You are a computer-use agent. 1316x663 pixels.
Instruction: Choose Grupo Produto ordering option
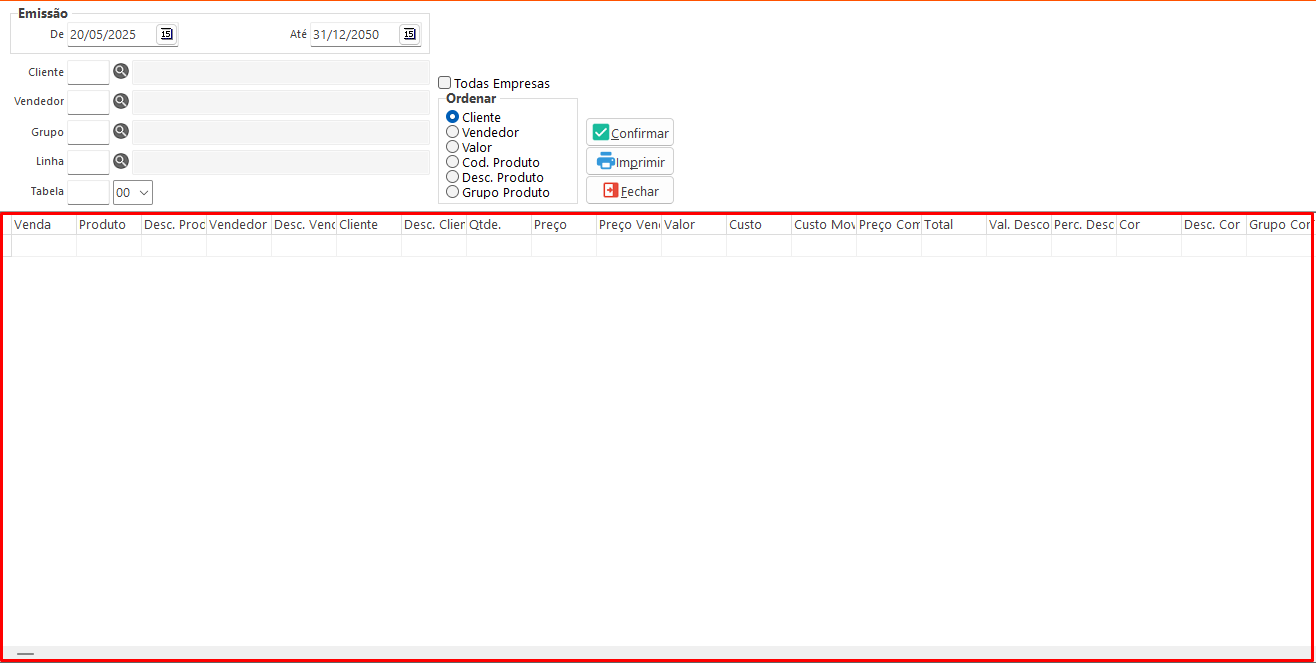453,192
